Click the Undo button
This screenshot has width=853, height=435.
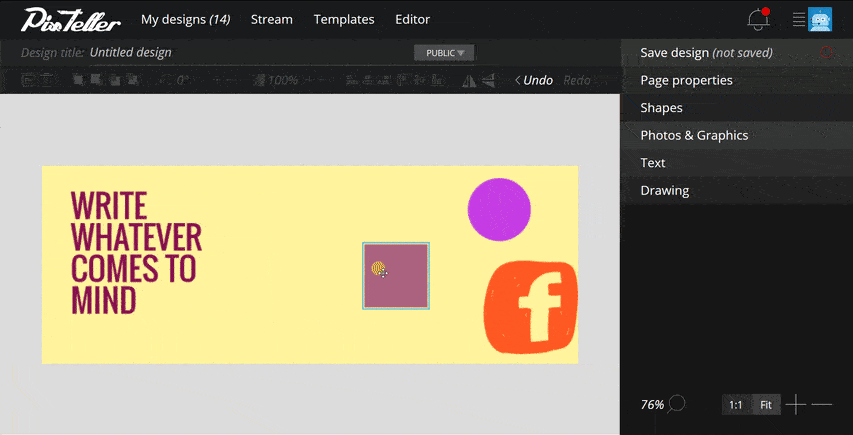[534, 80]
